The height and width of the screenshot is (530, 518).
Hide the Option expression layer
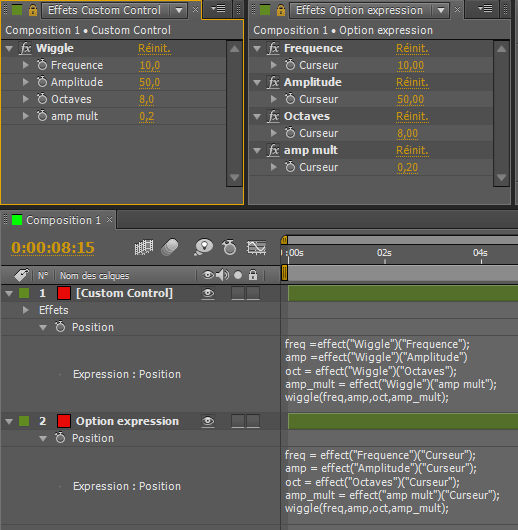pos(208,421)
